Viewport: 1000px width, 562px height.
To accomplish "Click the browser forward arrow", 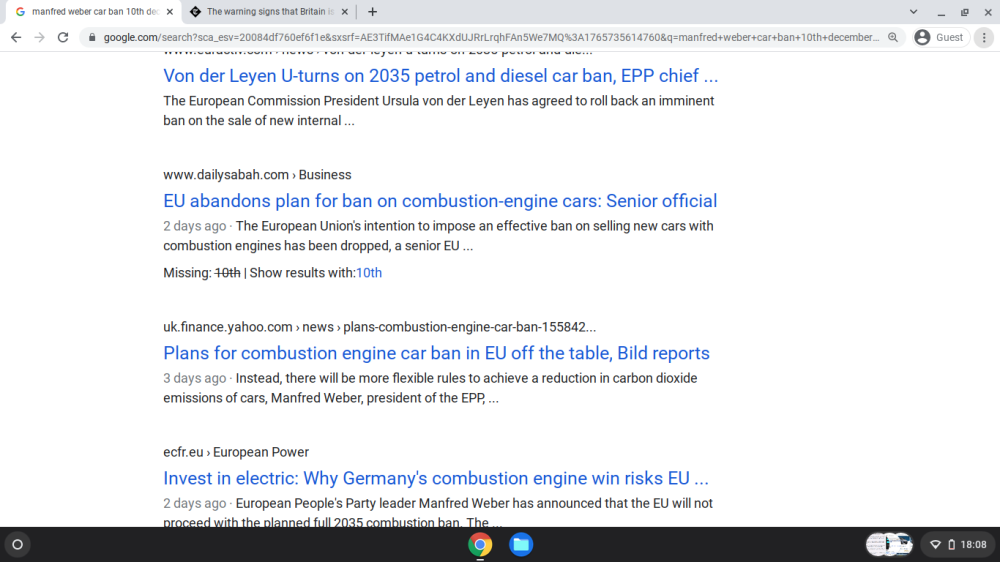I will pyautogui.click(x=40, y=38).
